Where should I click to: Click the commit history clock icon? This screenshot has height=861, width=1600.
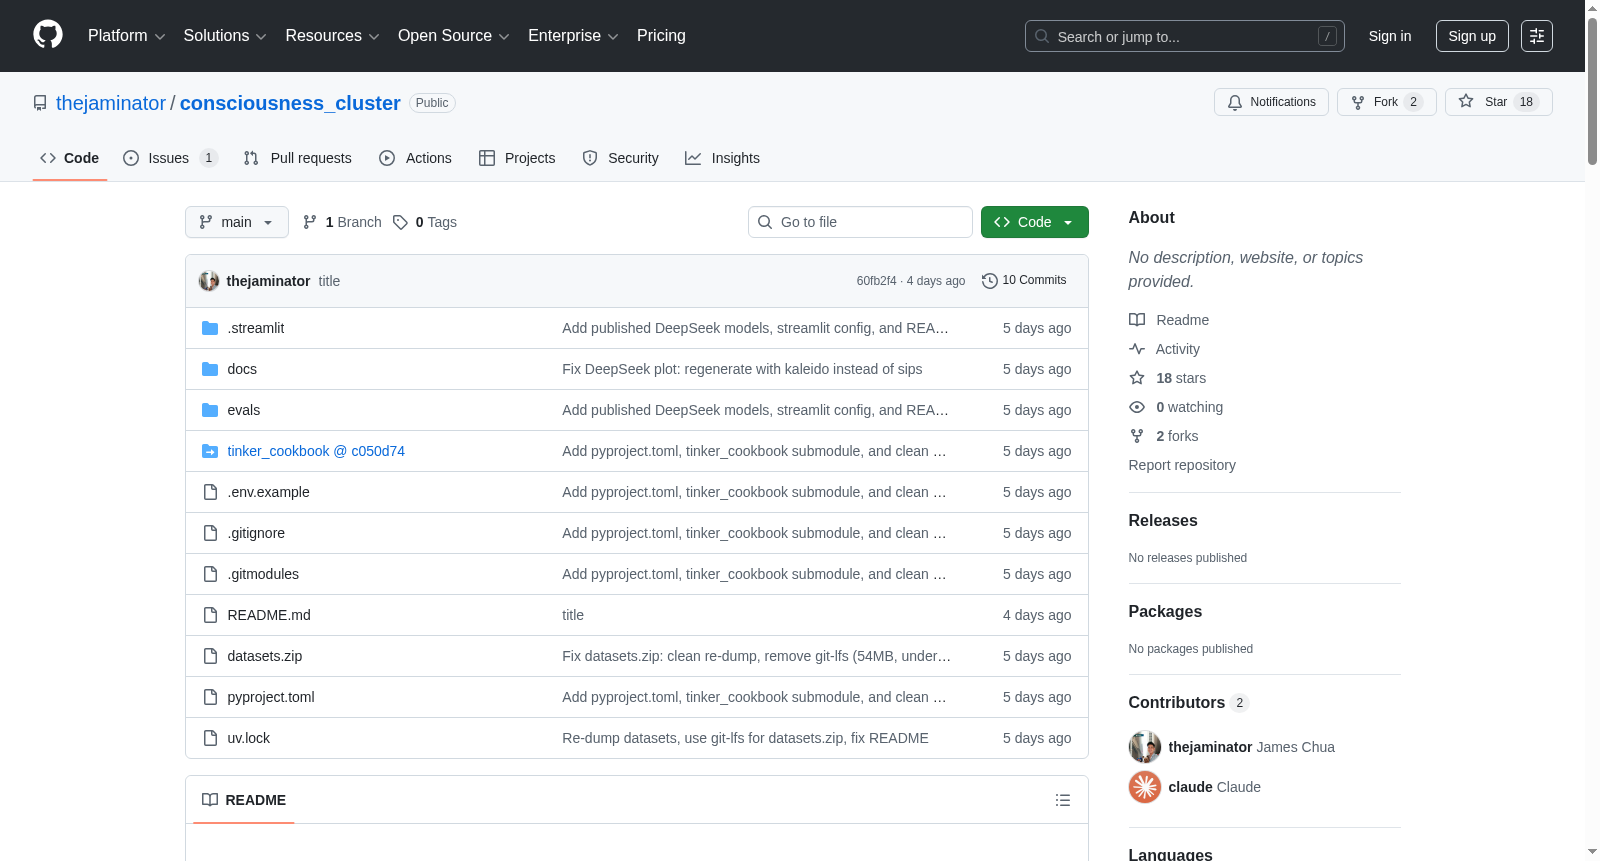coord(990,281)
